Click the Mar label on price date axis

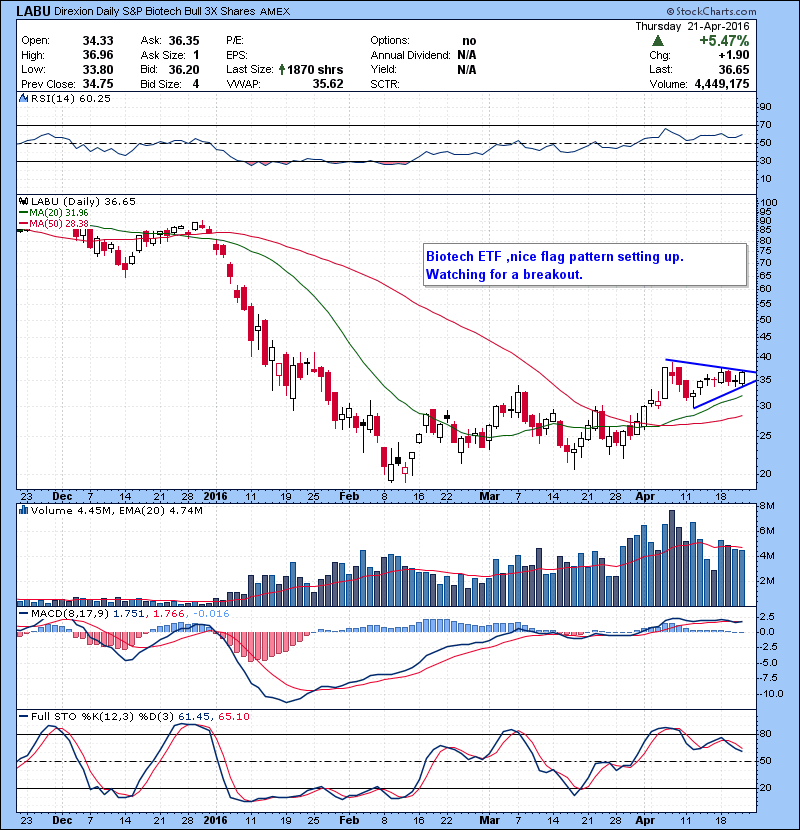[x=489, y=495]
